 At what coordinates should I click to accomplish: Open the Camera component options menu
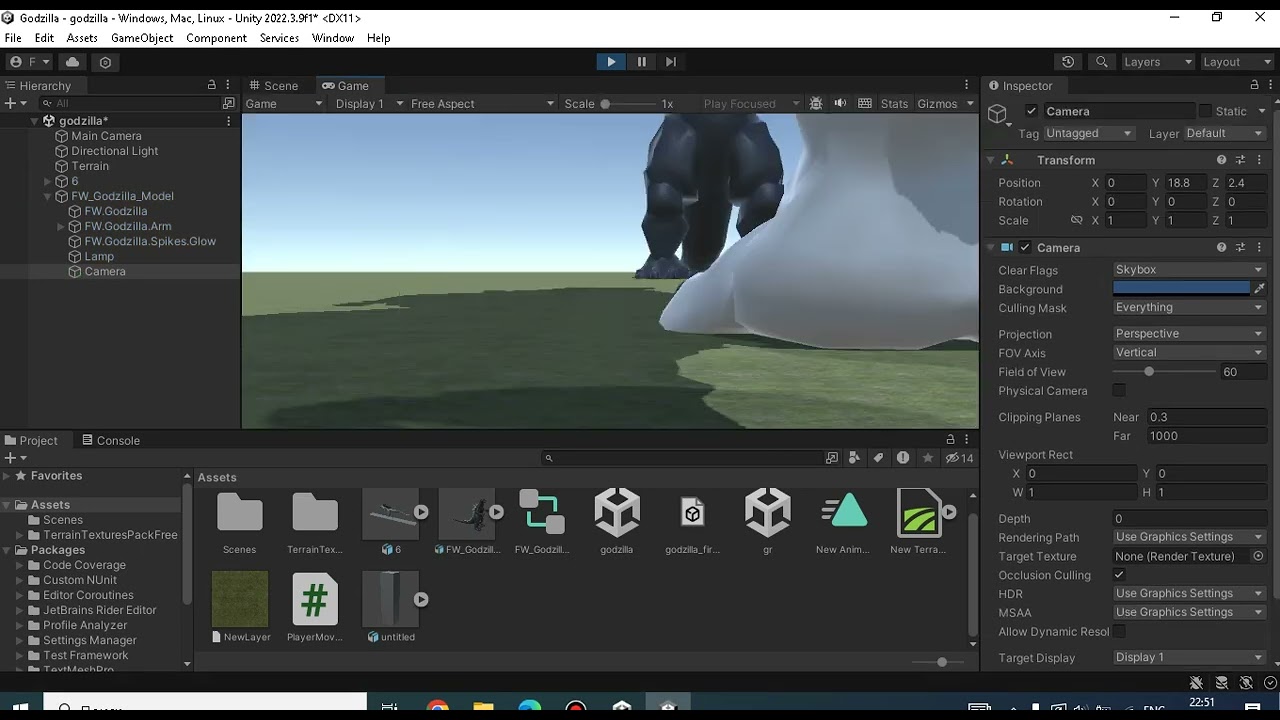coord(1259,247)
